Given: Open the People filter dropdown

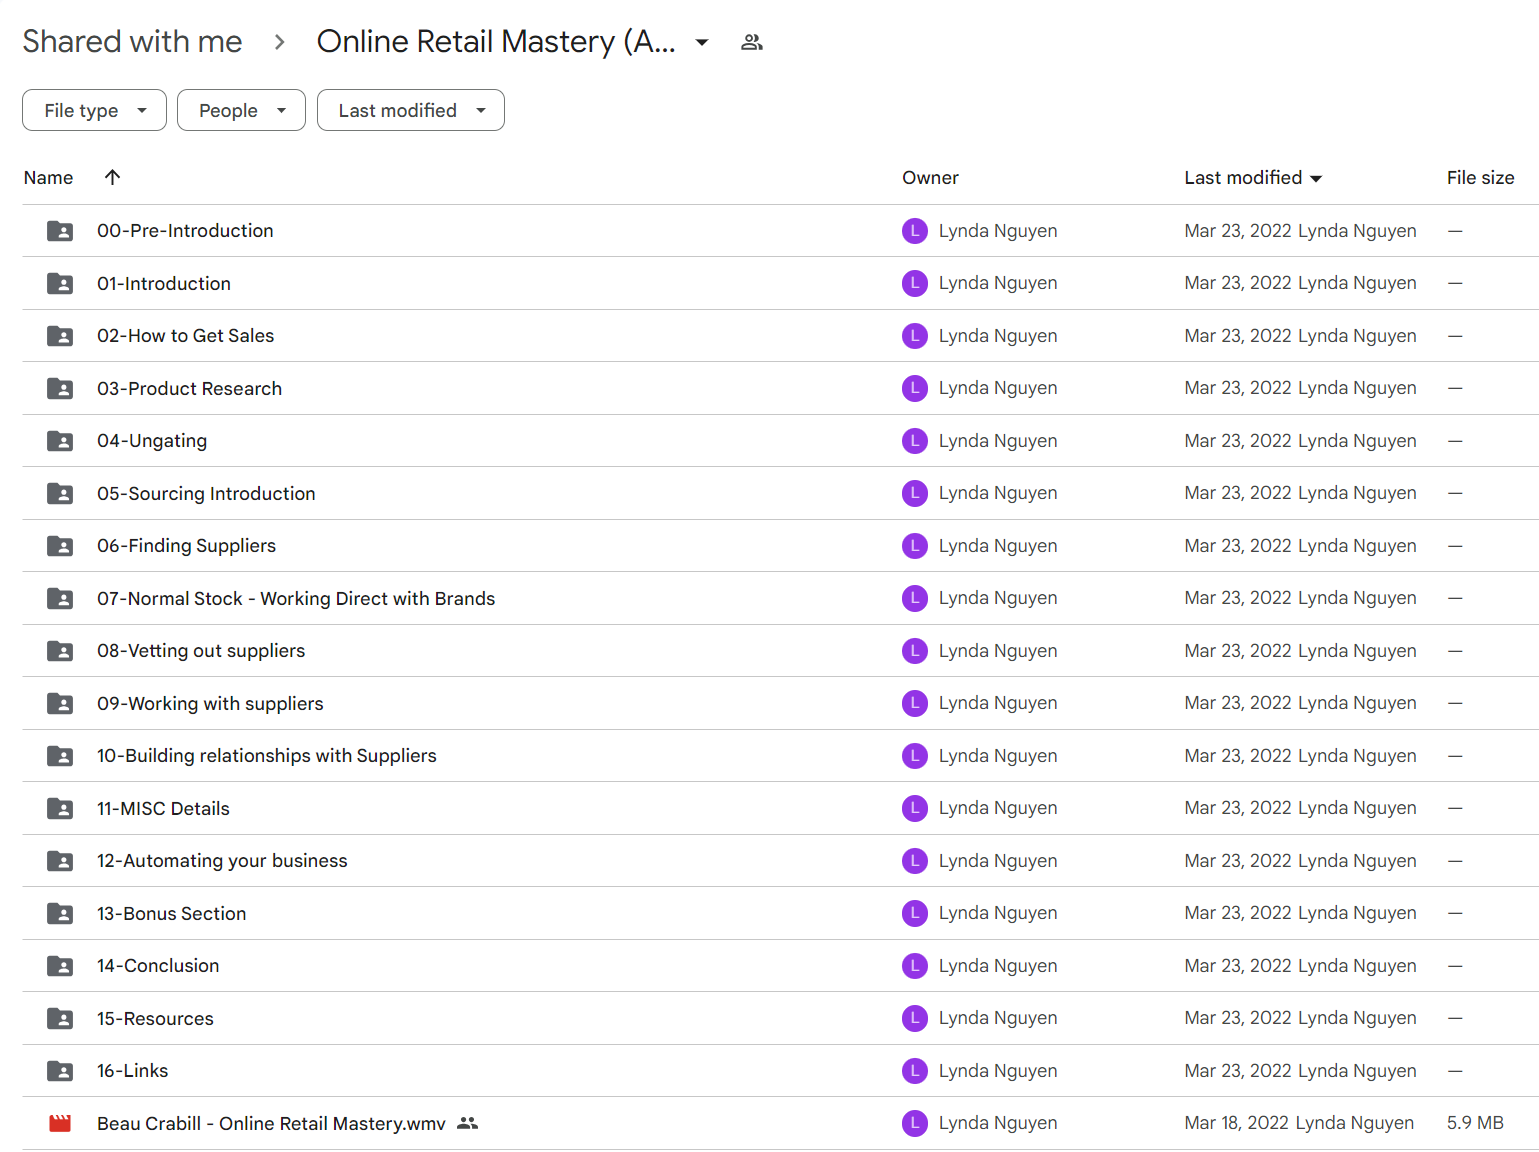Looking at the screenshot, I should coord(241,110).
